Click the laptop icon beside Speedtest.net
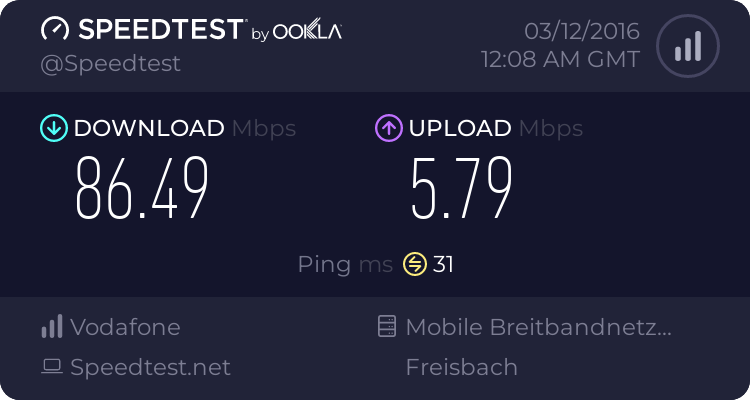The width and height of the screenshot is (750, 400). click(52, 367)
